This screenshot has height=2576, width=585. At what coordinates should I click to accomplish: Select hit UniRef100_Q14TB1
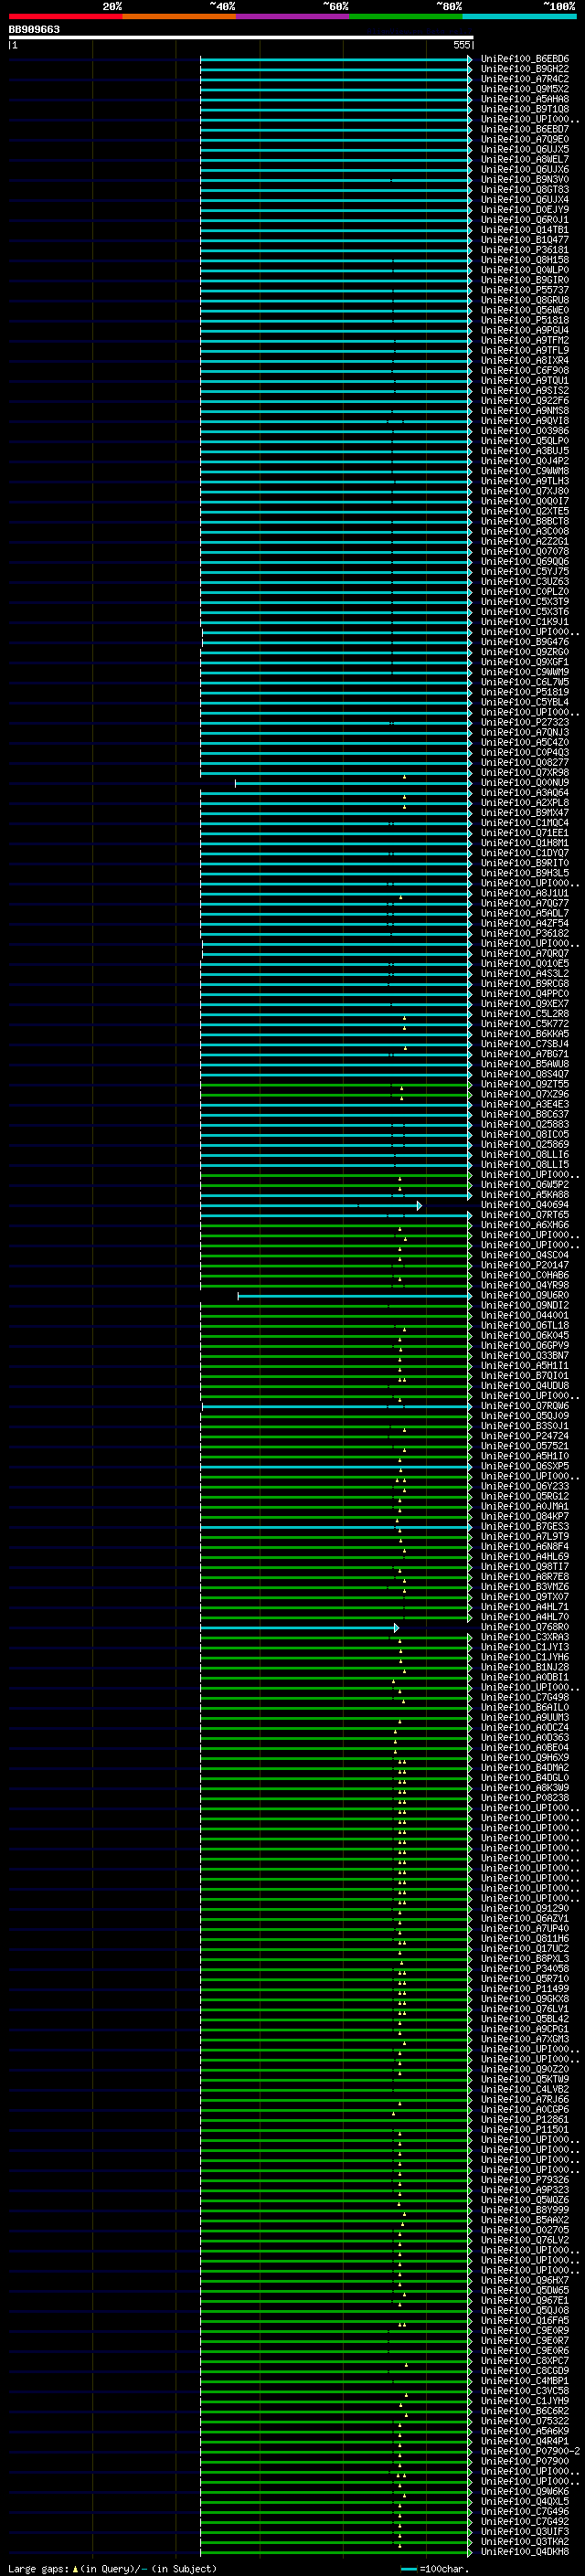point(525,230)
